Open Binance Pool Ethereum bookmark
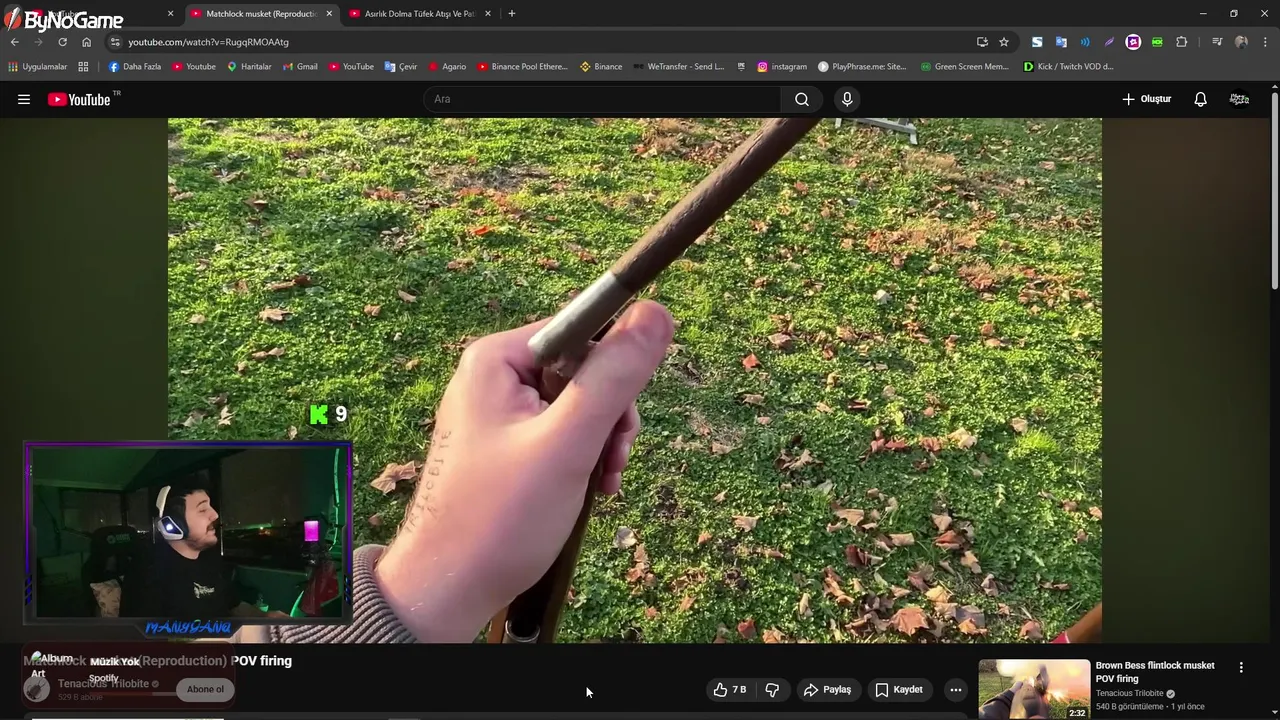Viewport: 1280px width, 720px height. coord(522,67)
